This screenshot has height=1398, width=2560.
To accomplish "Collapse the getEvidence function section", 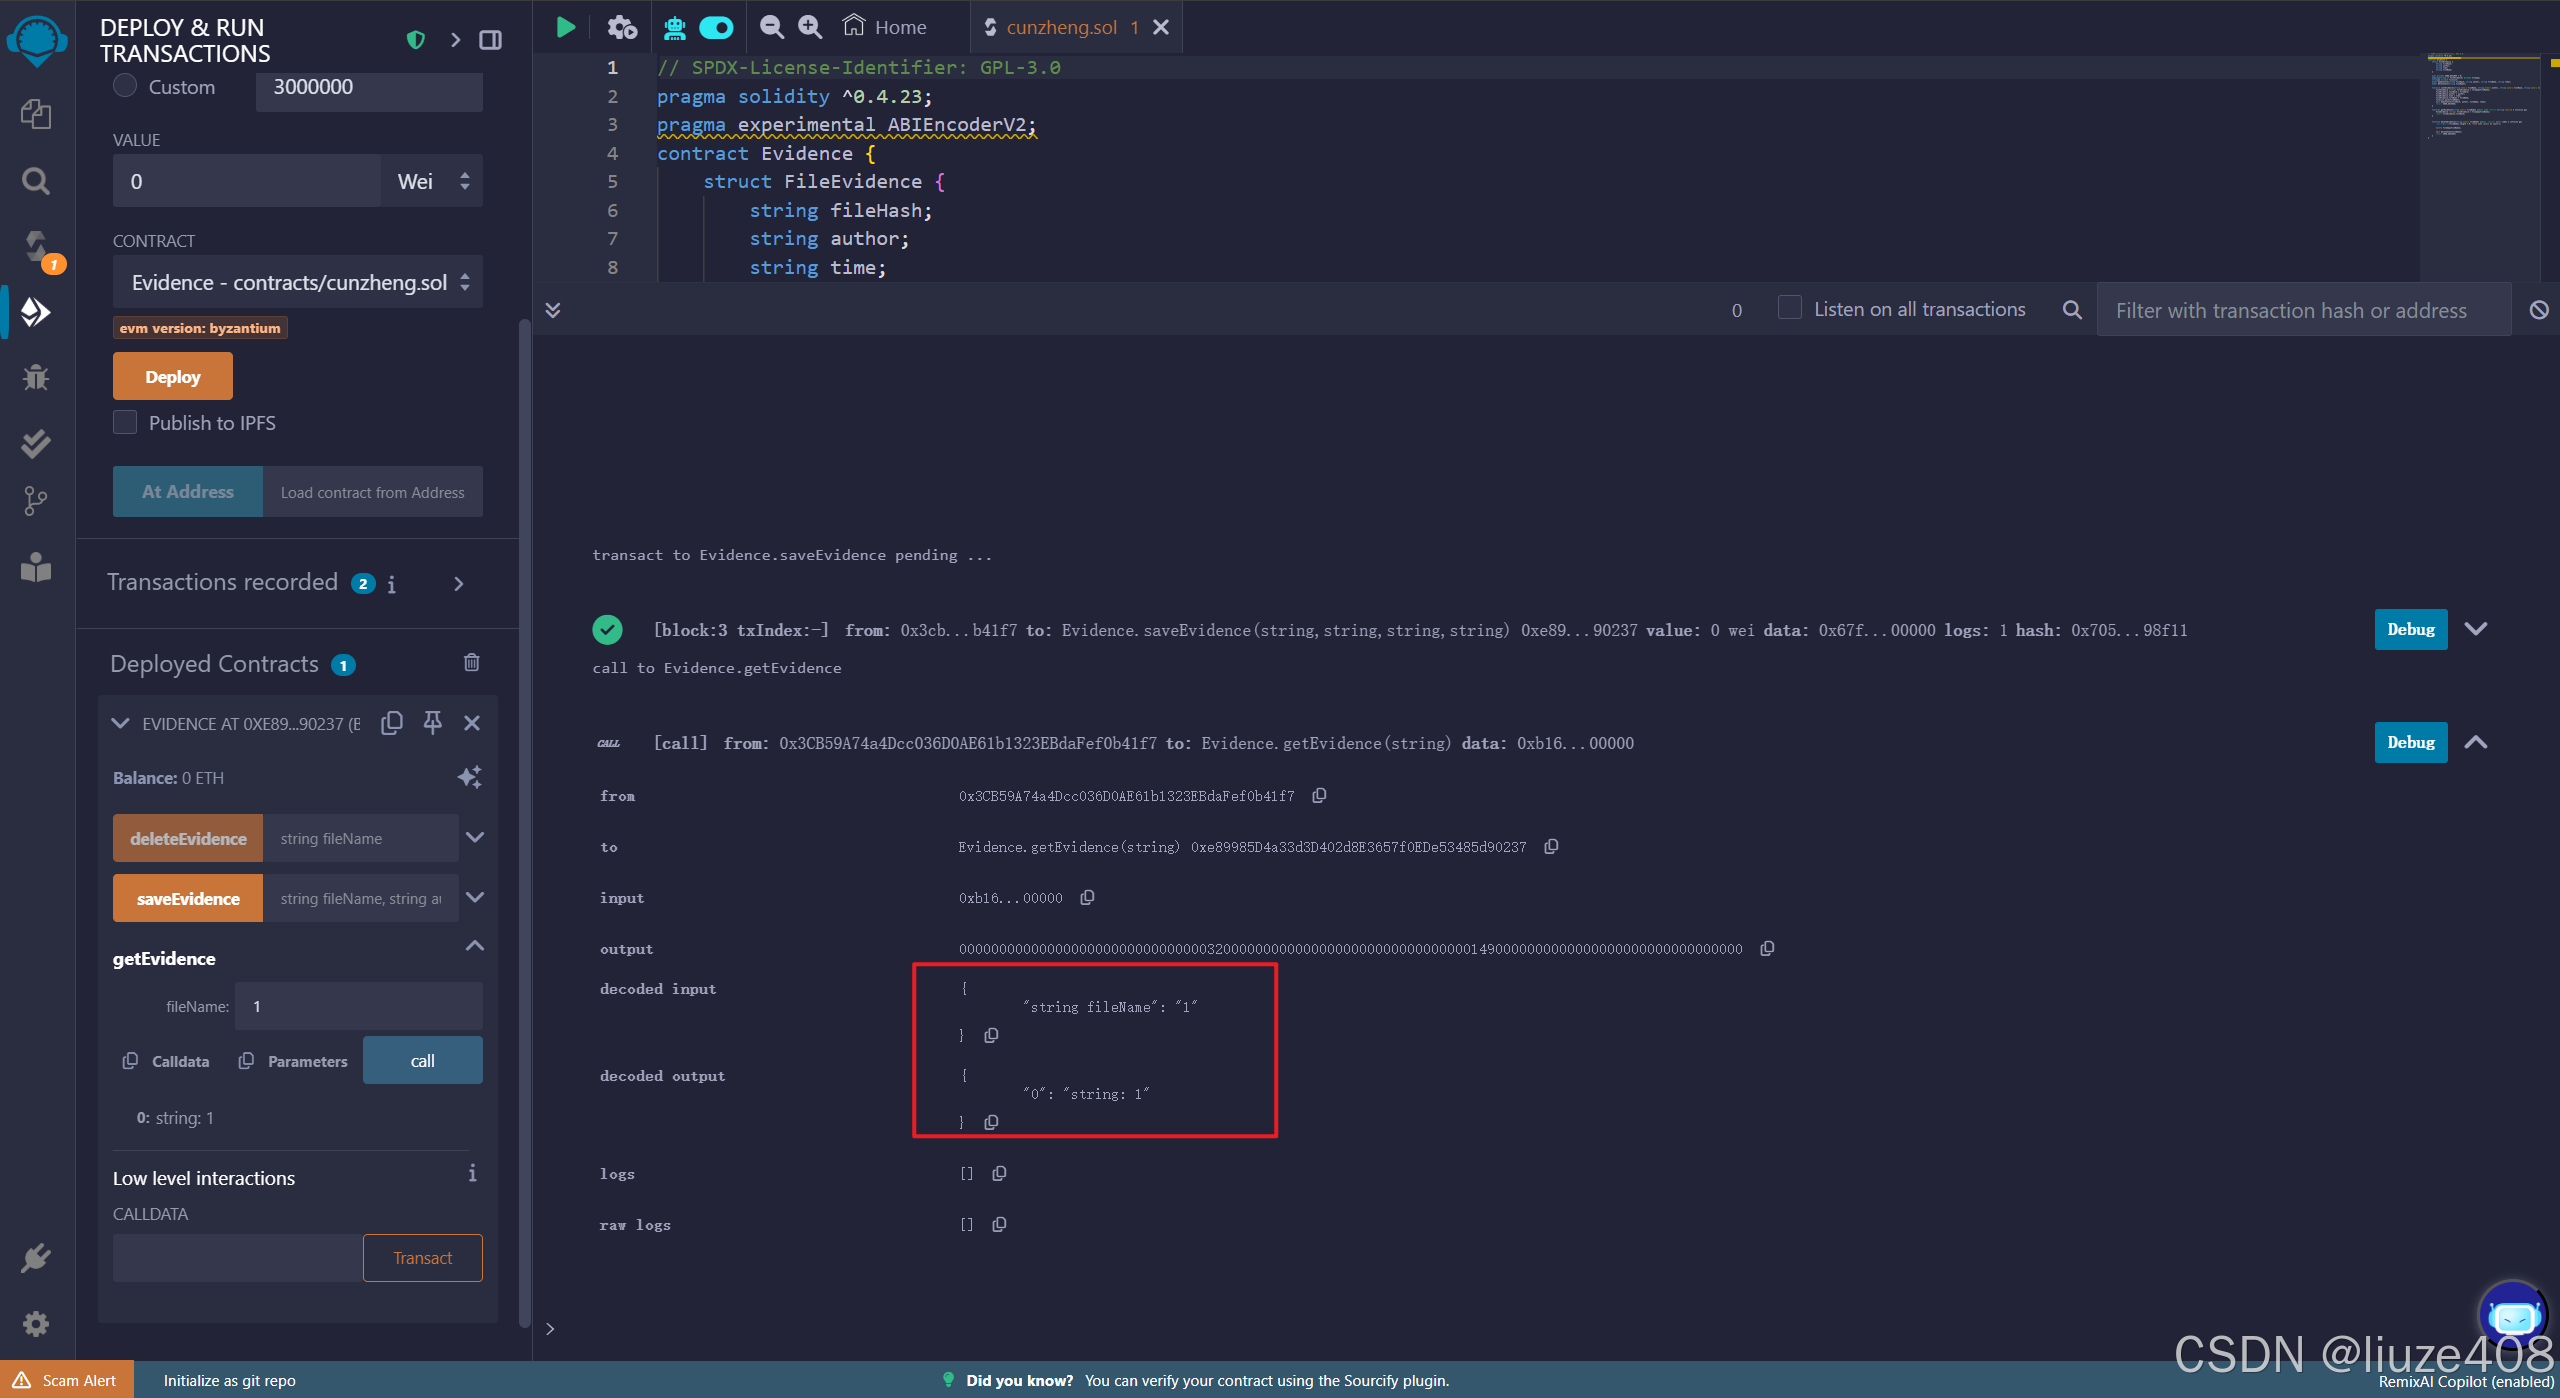I will coord(475,946).
